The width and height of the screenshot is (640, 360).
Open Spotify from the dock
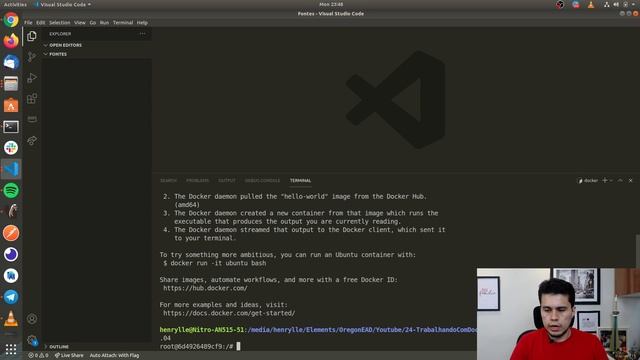(x=11, y=191)
